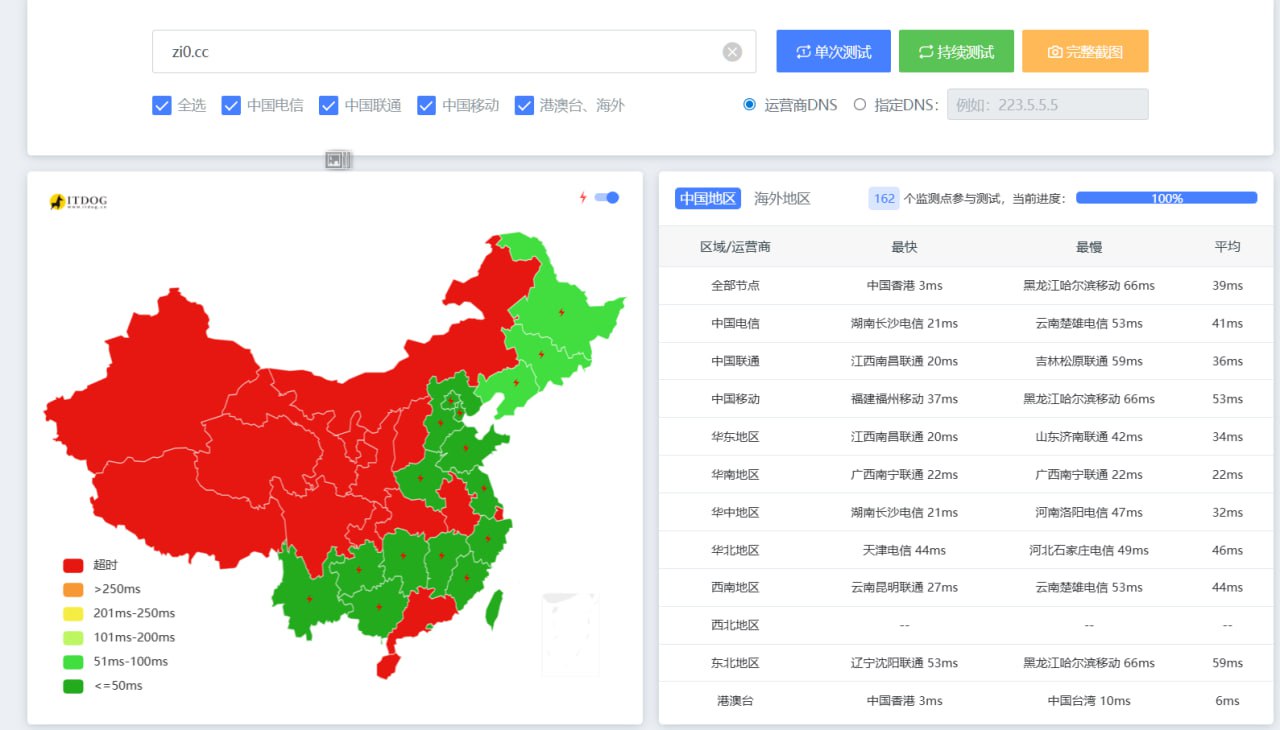Click the red 超时 legend swatch

(x=73, y=565)
